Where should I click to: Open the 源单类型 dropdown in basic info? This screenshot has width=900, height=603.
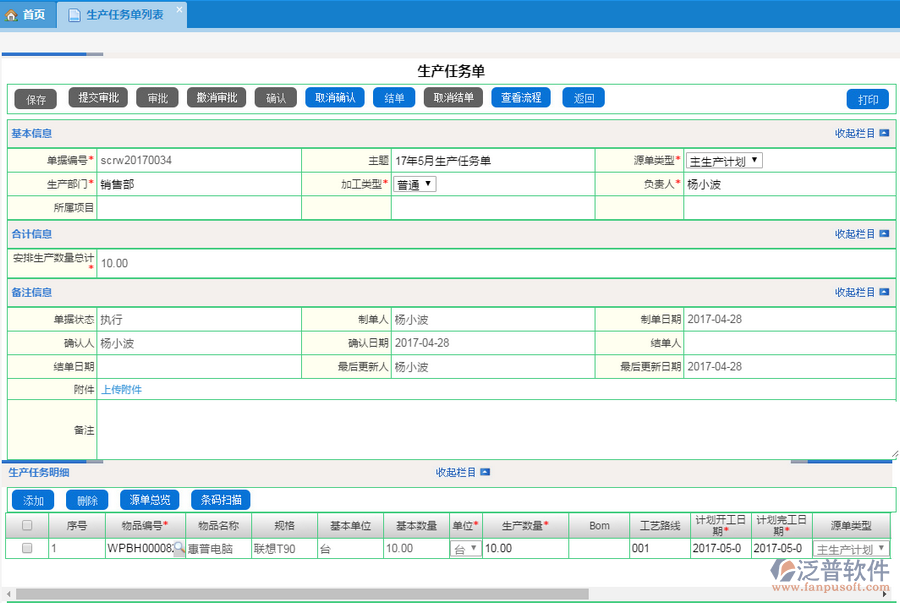pyautogui.click(x=724, y=160)
